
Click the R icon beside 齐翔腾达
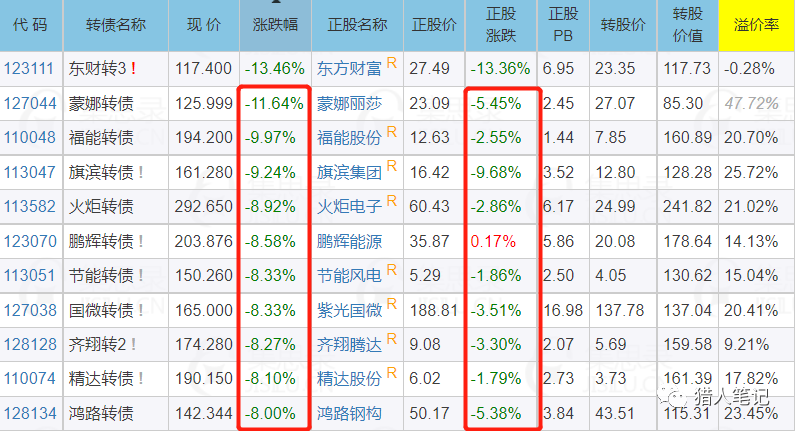pyautogui.click(x=391, y=338)
